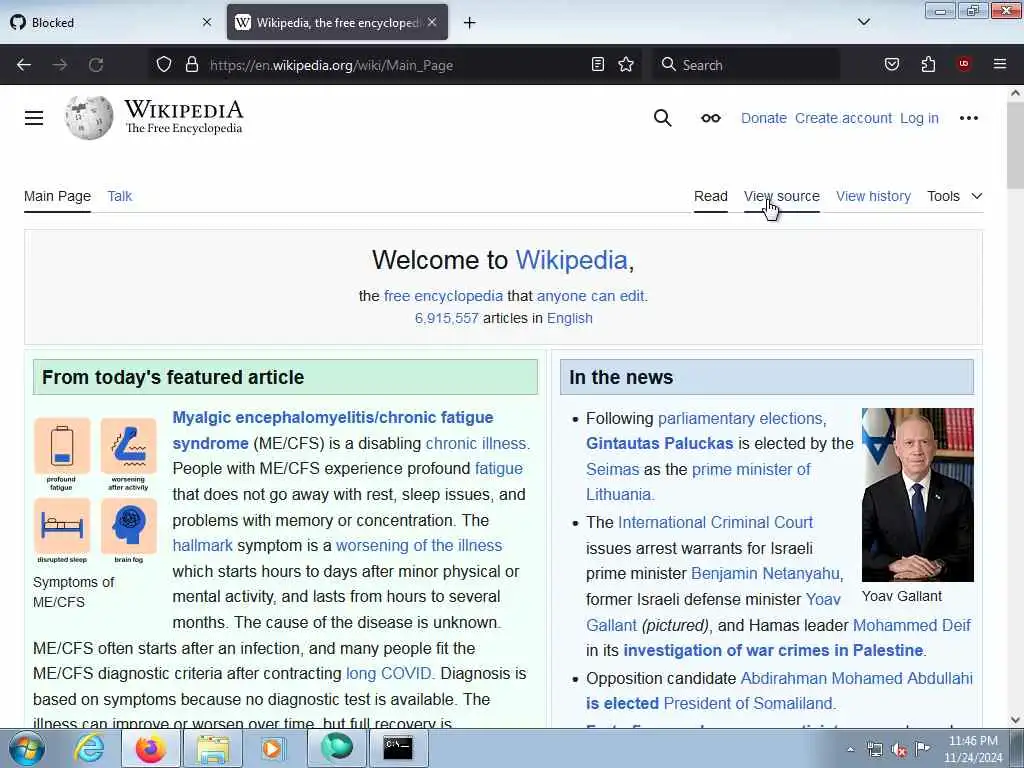1024x768 pixels.
Task: Open the Talk page tab
Action: pos(120,196)
